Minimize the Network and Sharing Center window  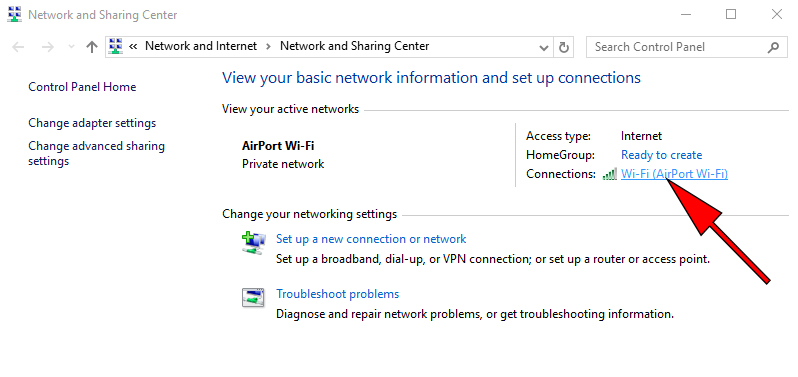pyautogui.click(x=686, y=15)
